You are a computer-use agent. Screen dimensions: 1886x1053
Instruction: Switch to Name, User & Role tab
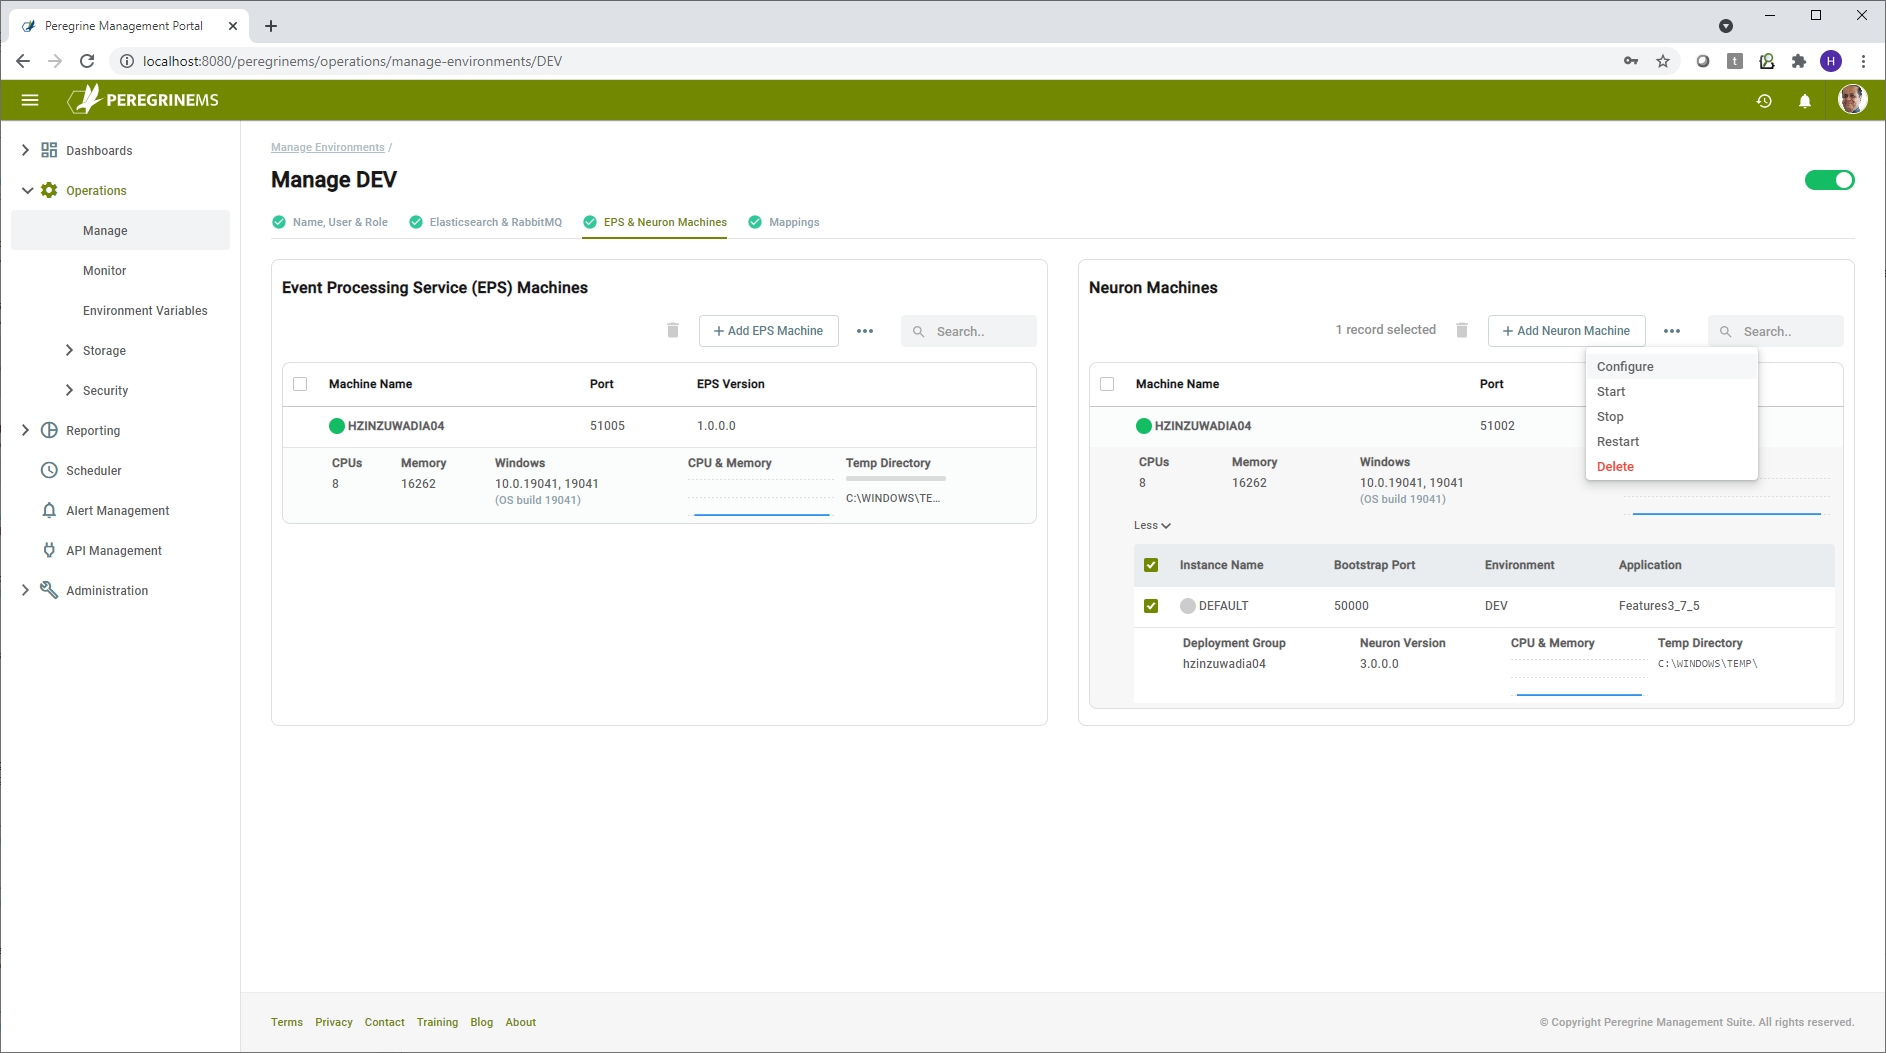(x=330, y=222)
